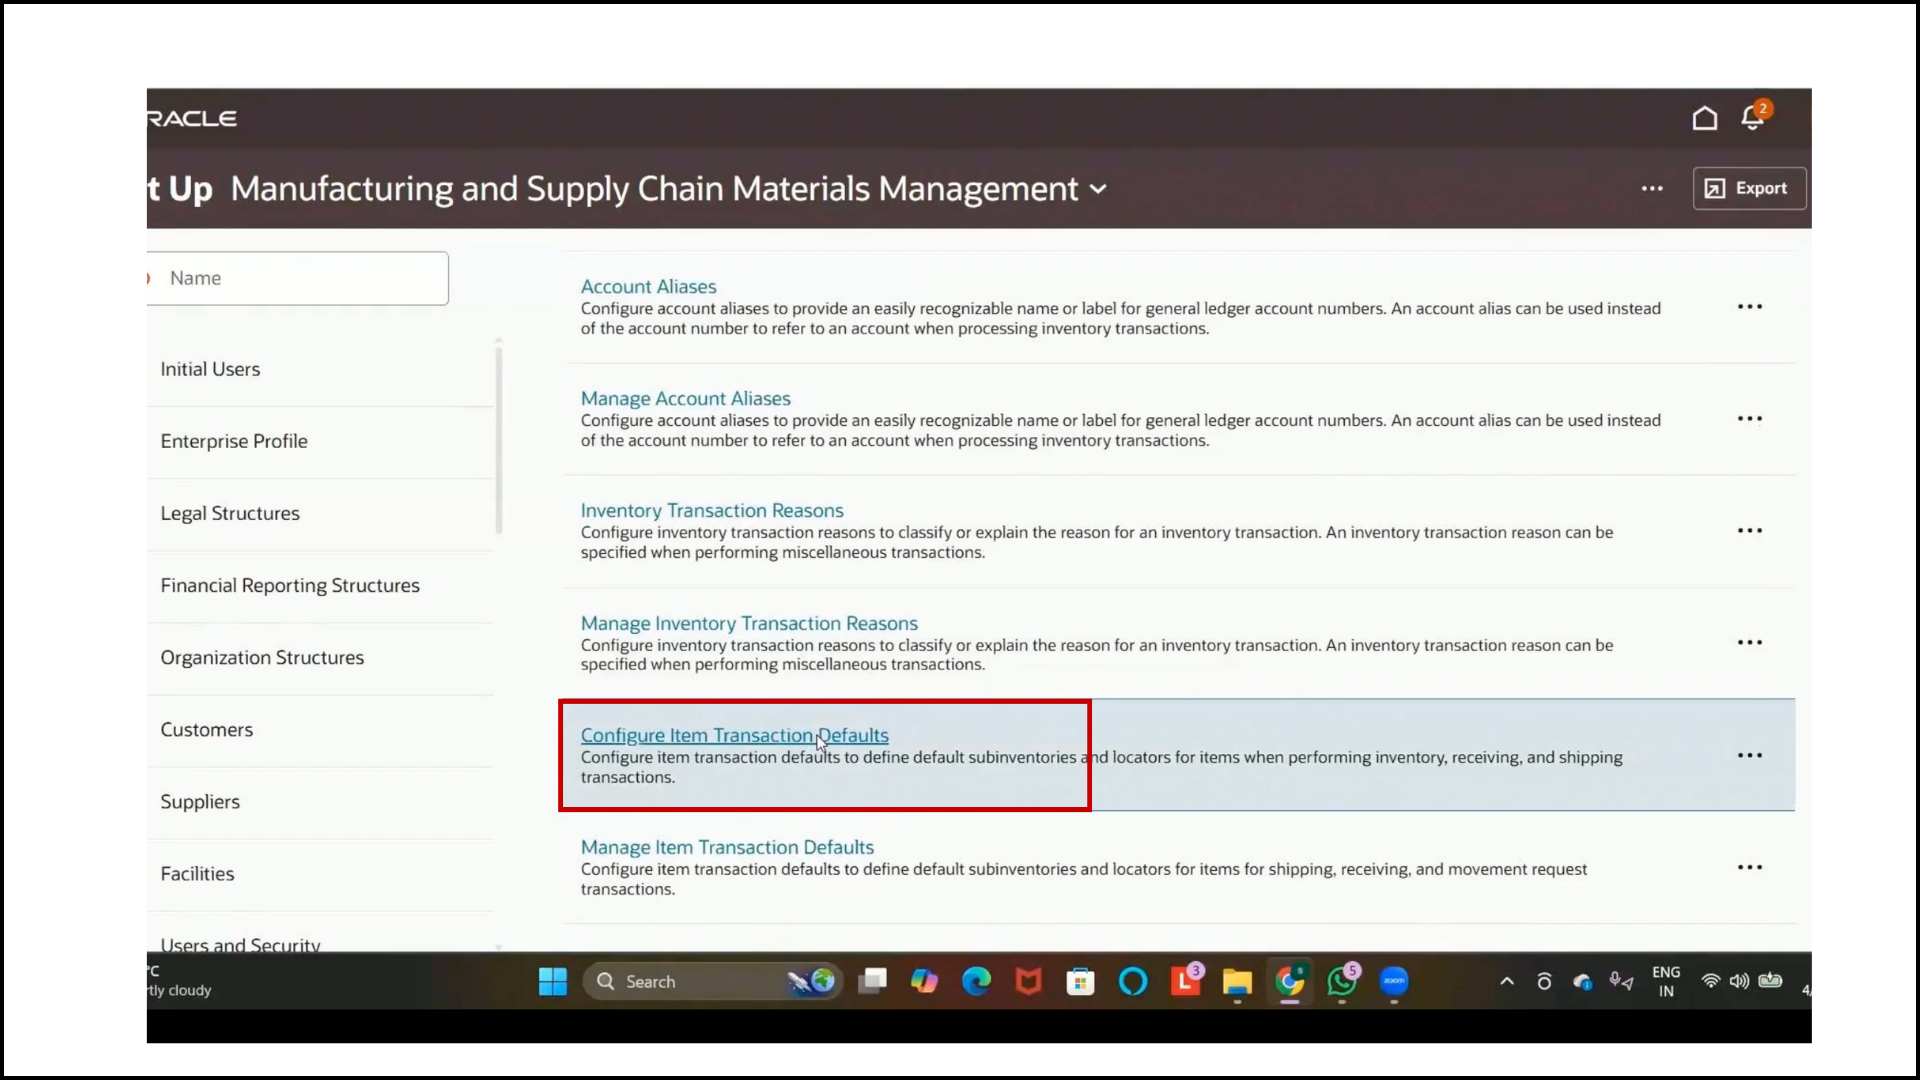Screen dimensions: 1920x1080
Task: Click the Export button
Action: pos(1749,188)
